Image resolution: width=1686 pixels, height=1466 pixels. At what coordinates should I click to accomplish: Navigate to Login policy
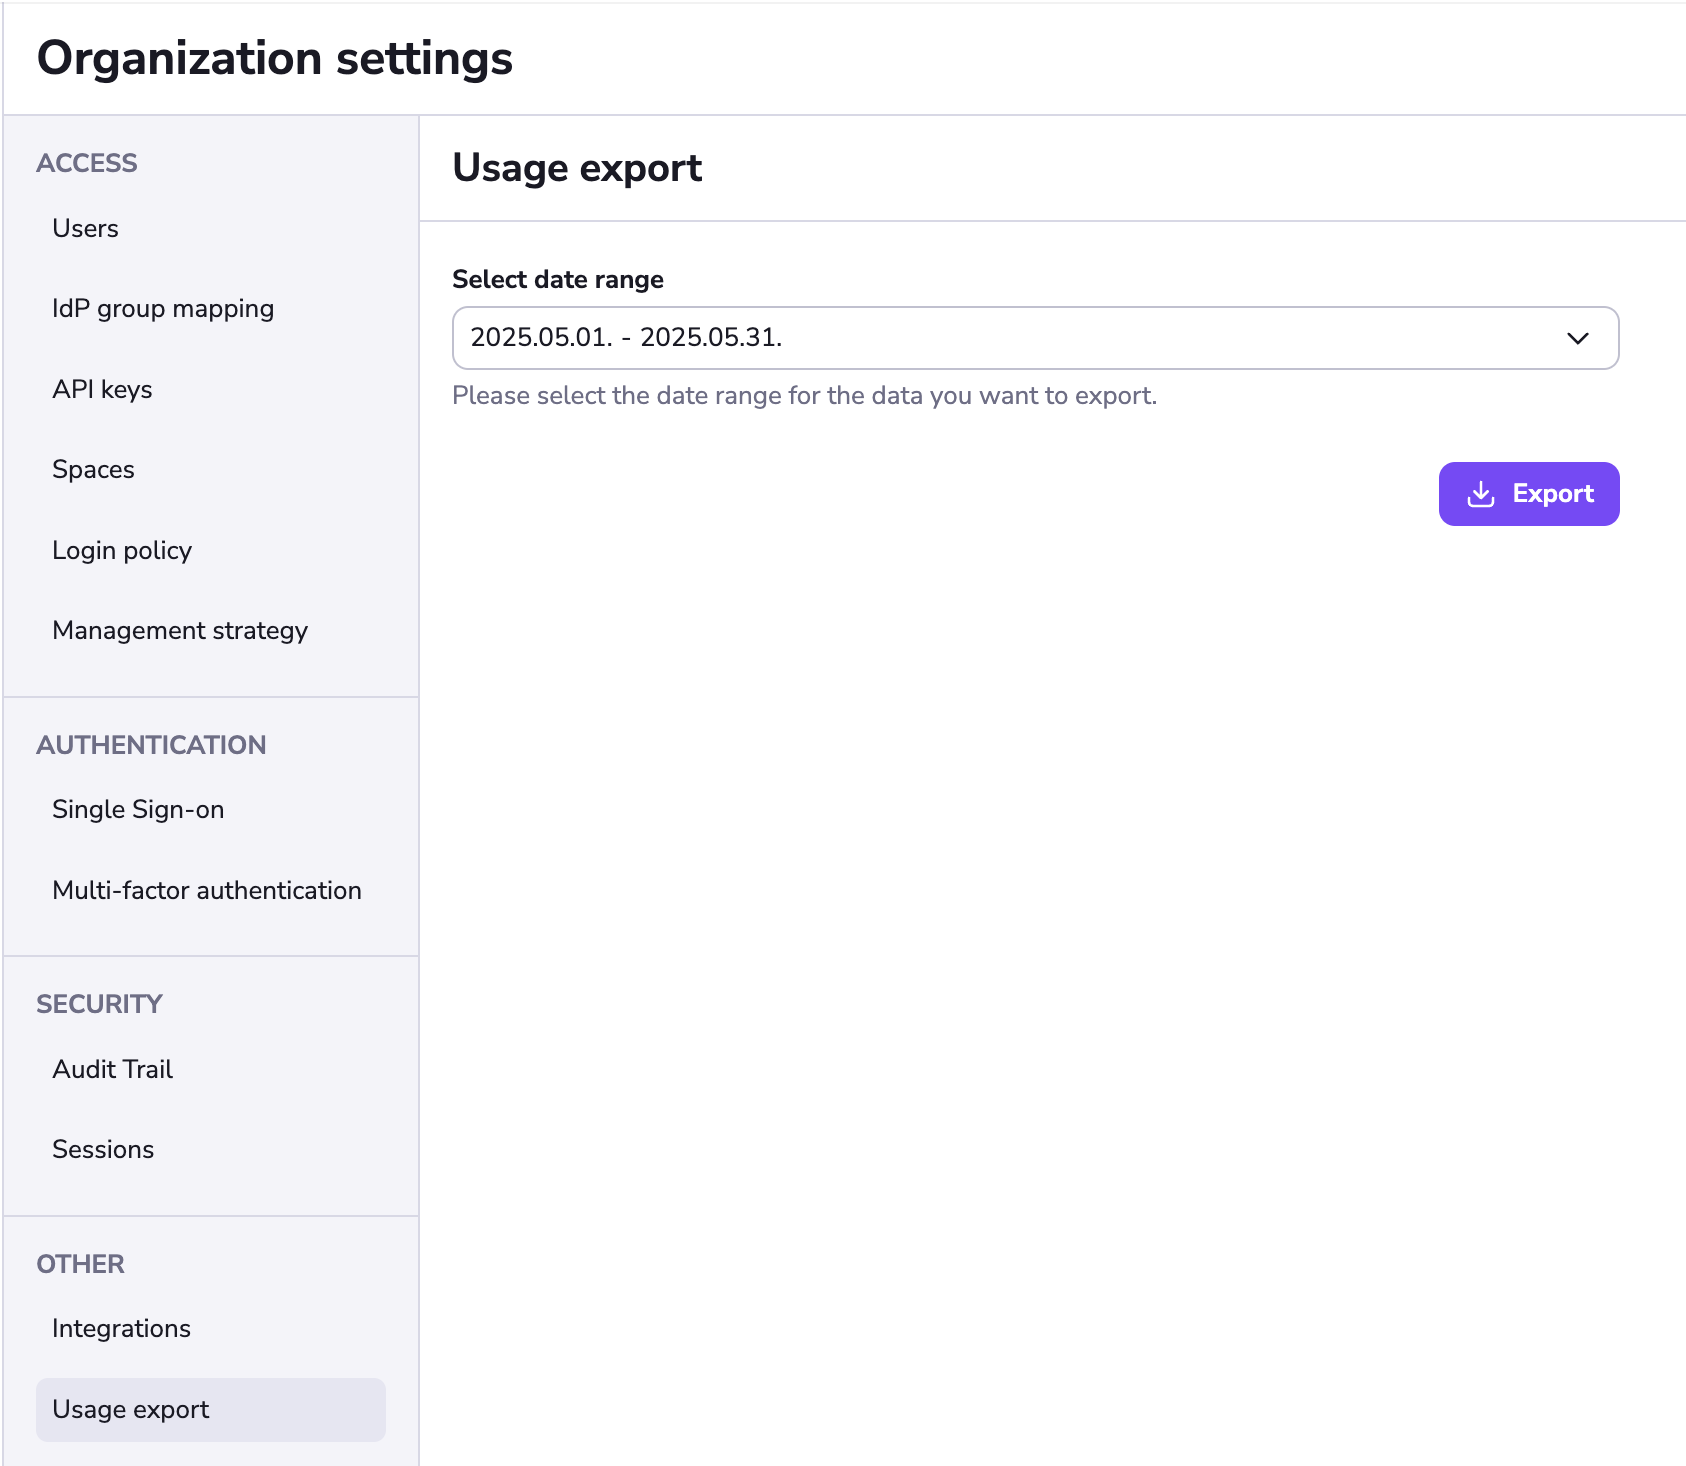(122, 551)
